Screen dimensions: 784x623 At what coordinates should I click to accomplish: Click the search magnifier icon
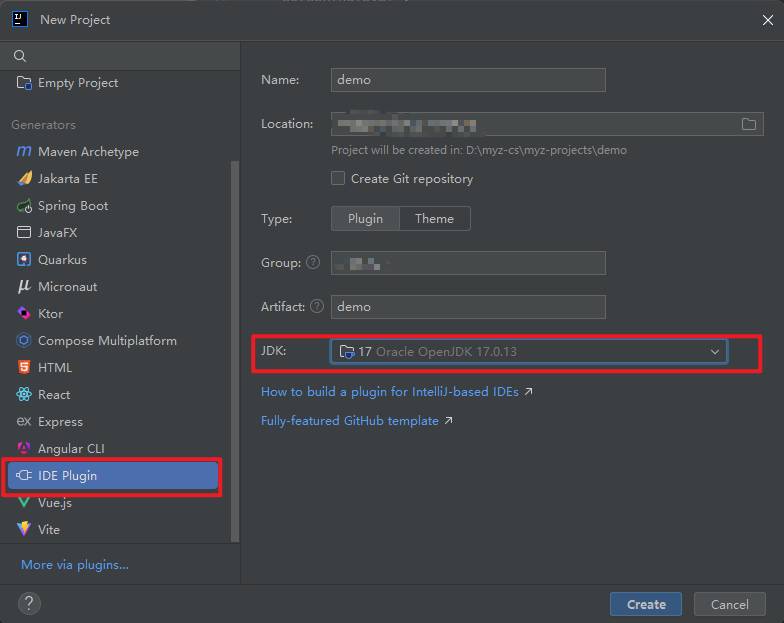(20, 56)
